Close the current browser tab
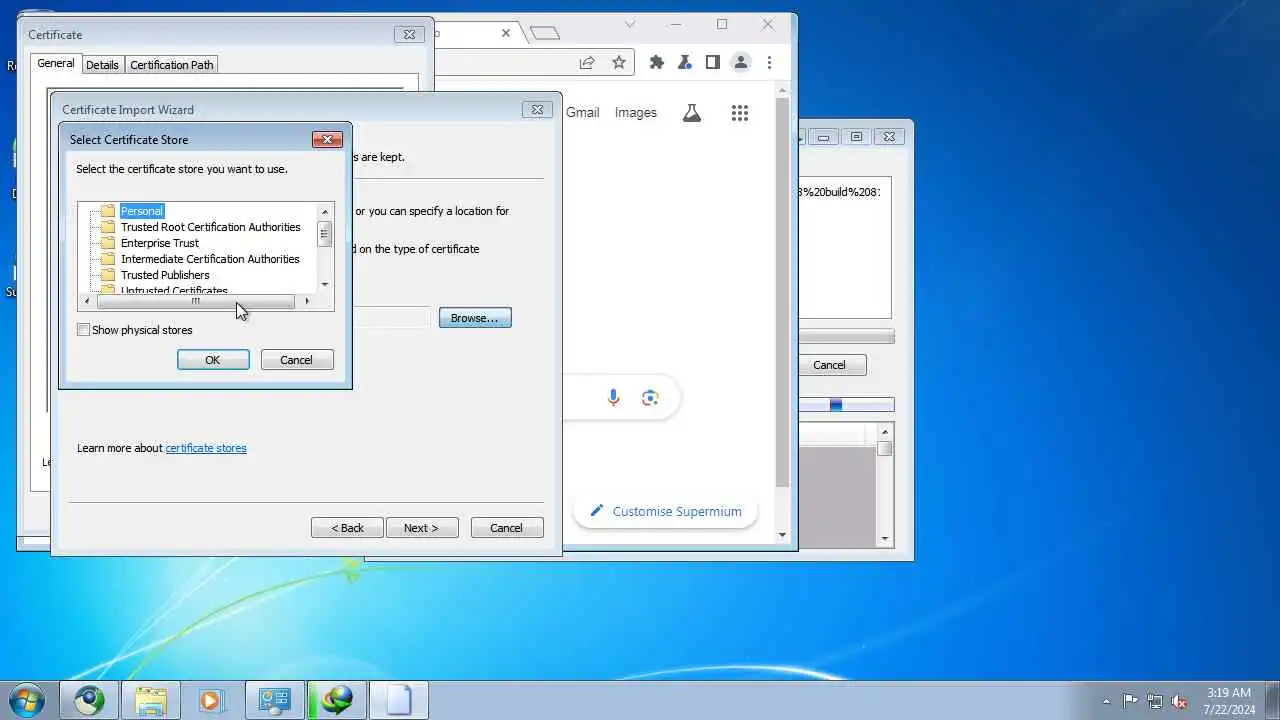The image size is (1280, 720). 506,33
